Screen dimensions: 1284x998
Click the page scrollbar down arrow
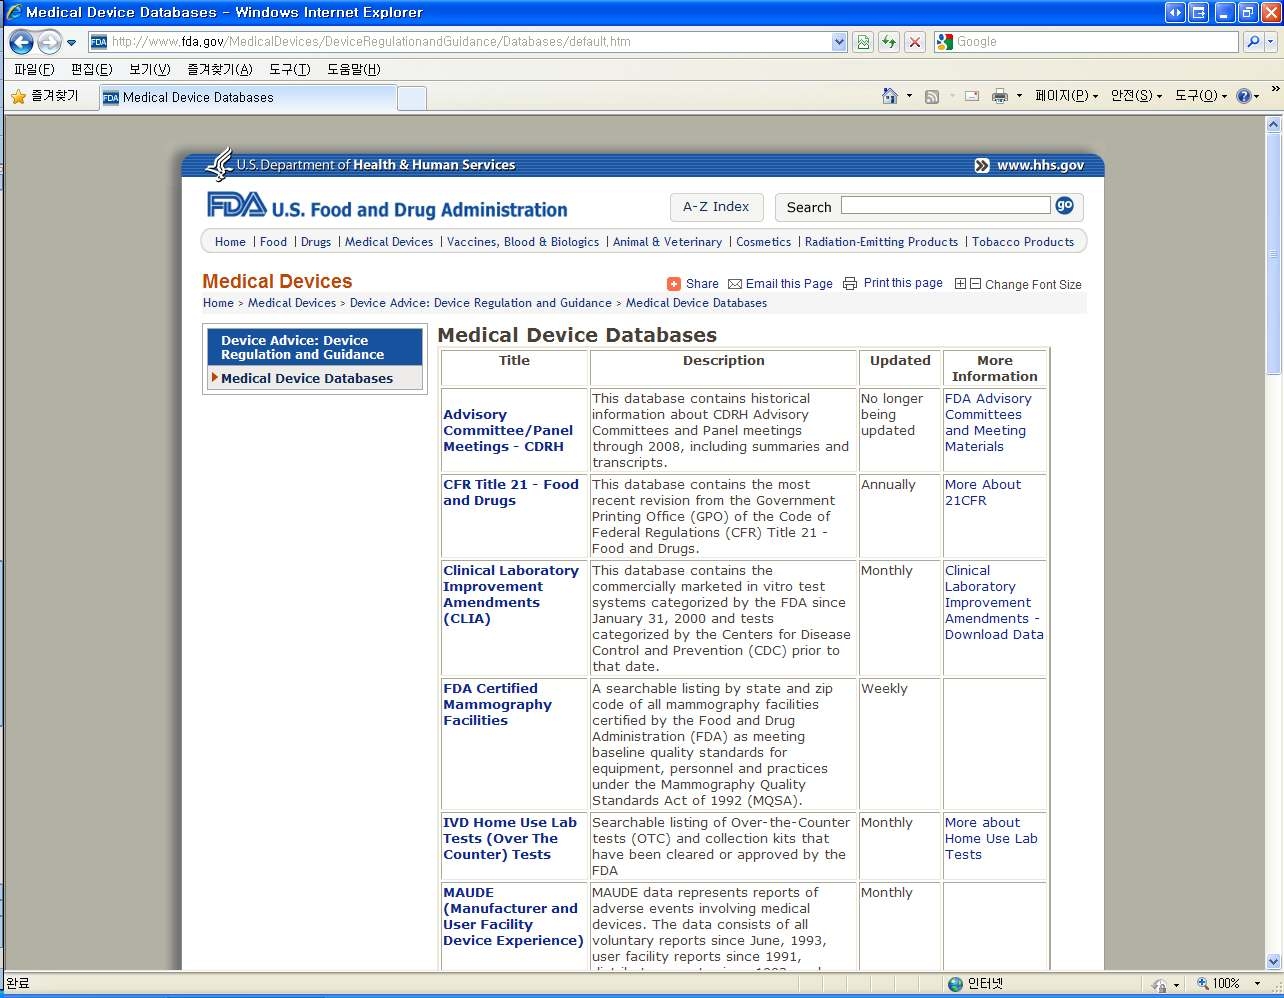(x=1273, y=961)
